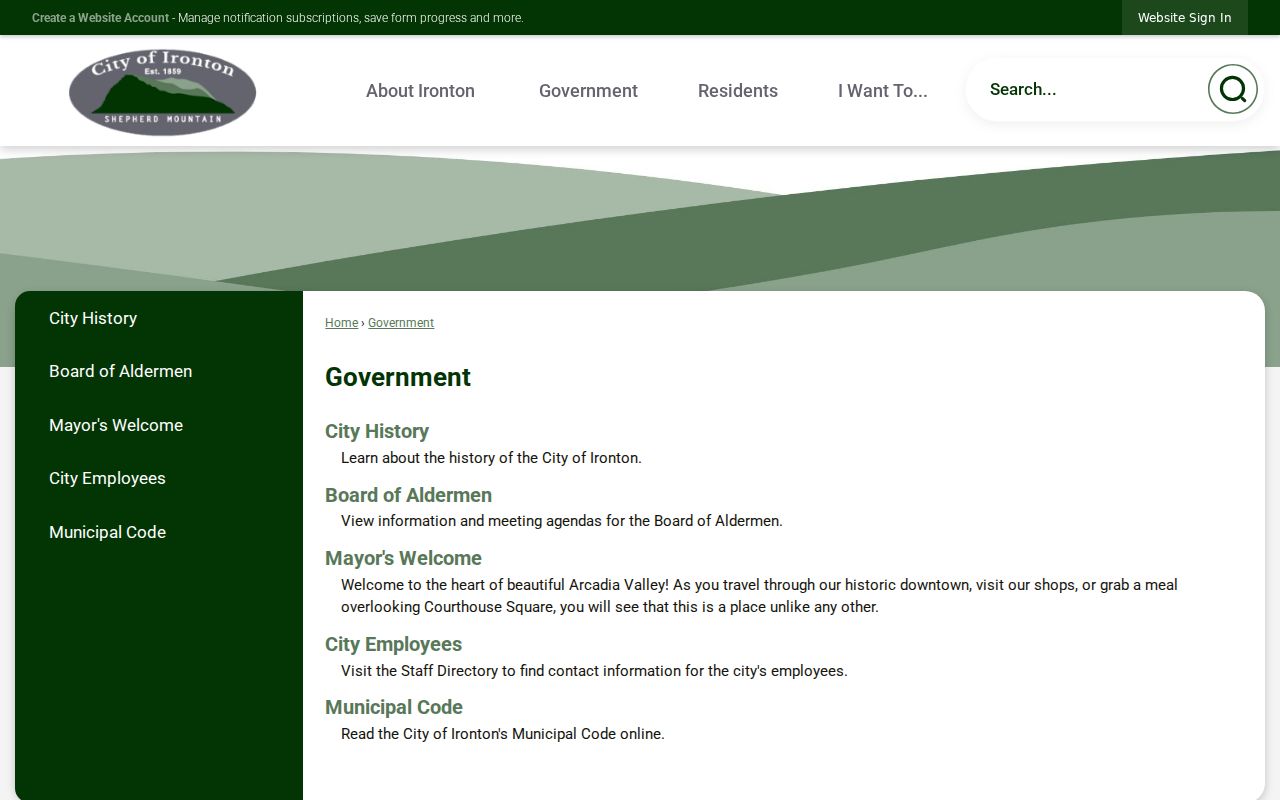The image size is (1280, 800).
Task: Open City Employees heading in main content
Action: 393,644
